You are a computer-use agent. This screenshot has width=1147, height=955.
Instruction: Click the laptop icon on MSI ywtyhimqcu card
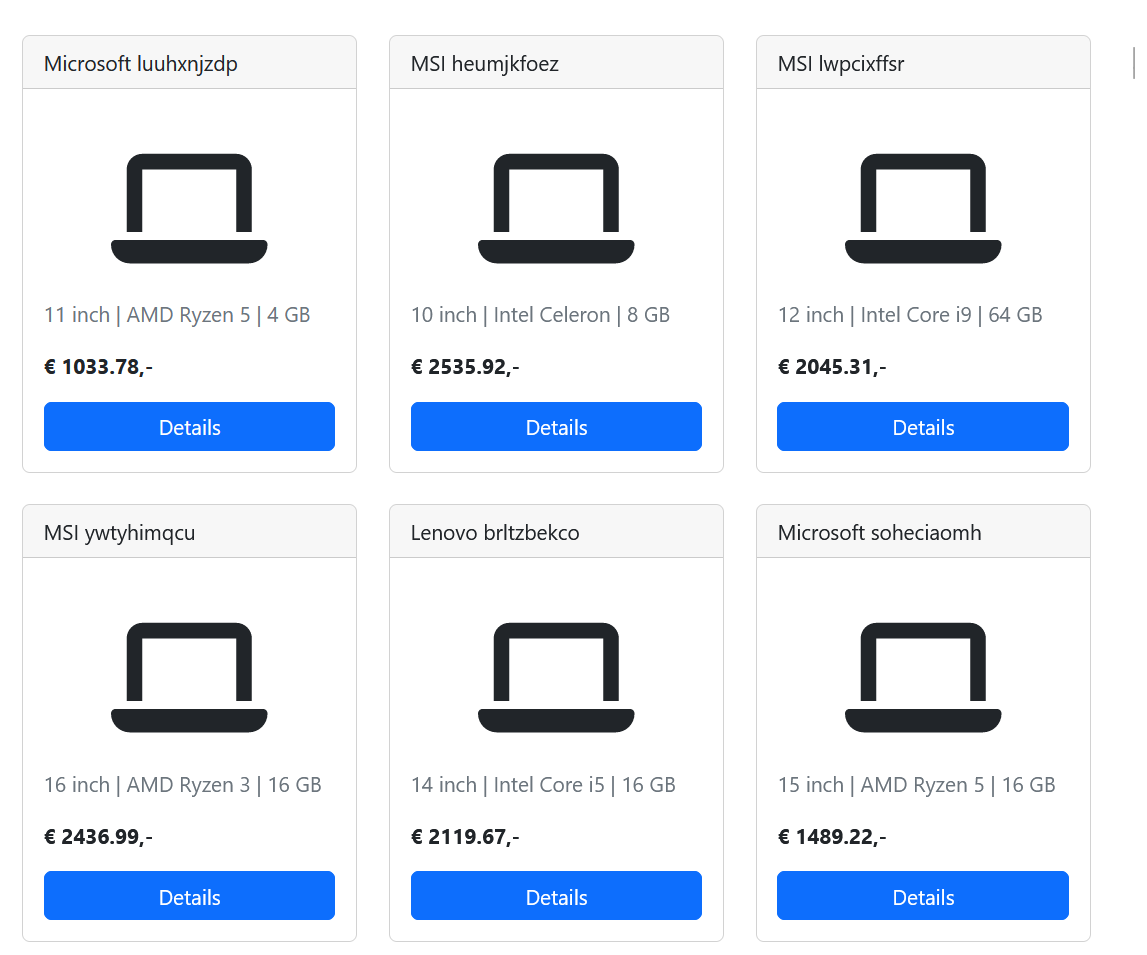pyautogui.click(x=189, y=677)
